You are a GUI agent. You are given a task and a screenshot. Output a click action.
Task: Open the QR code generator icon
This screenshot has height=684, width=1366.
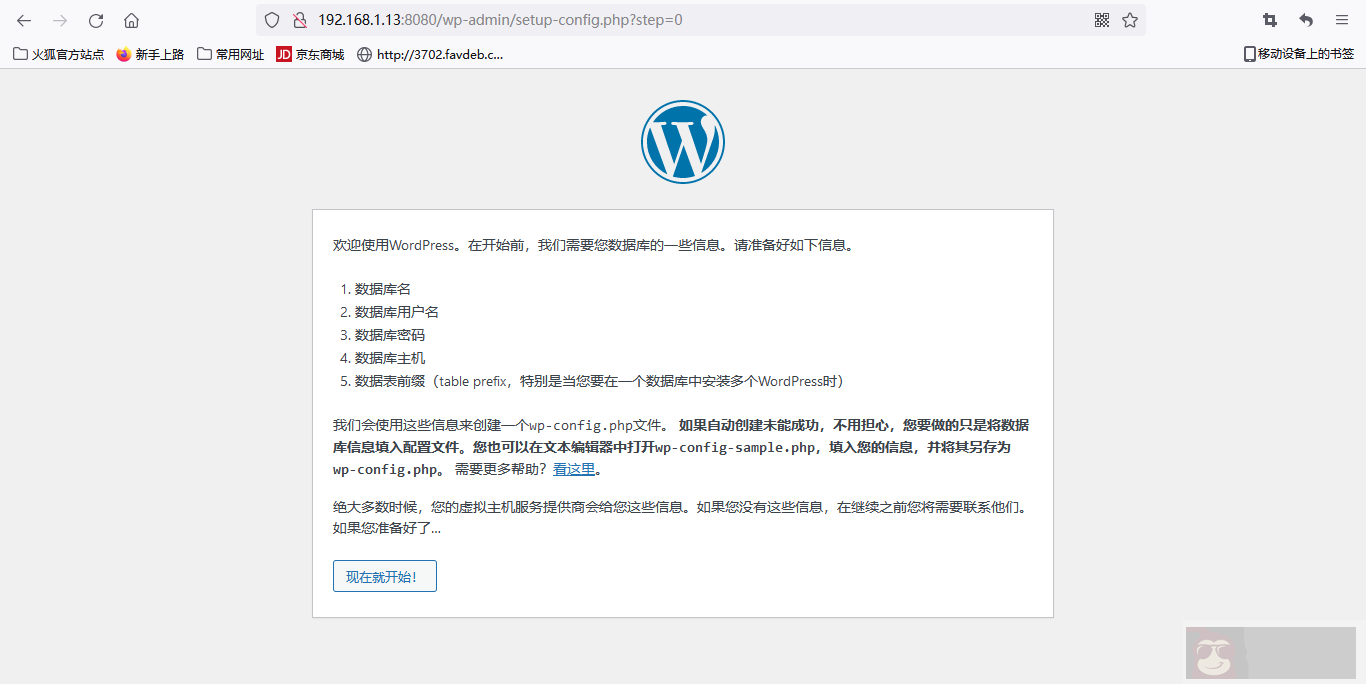tap(1101, 19)
